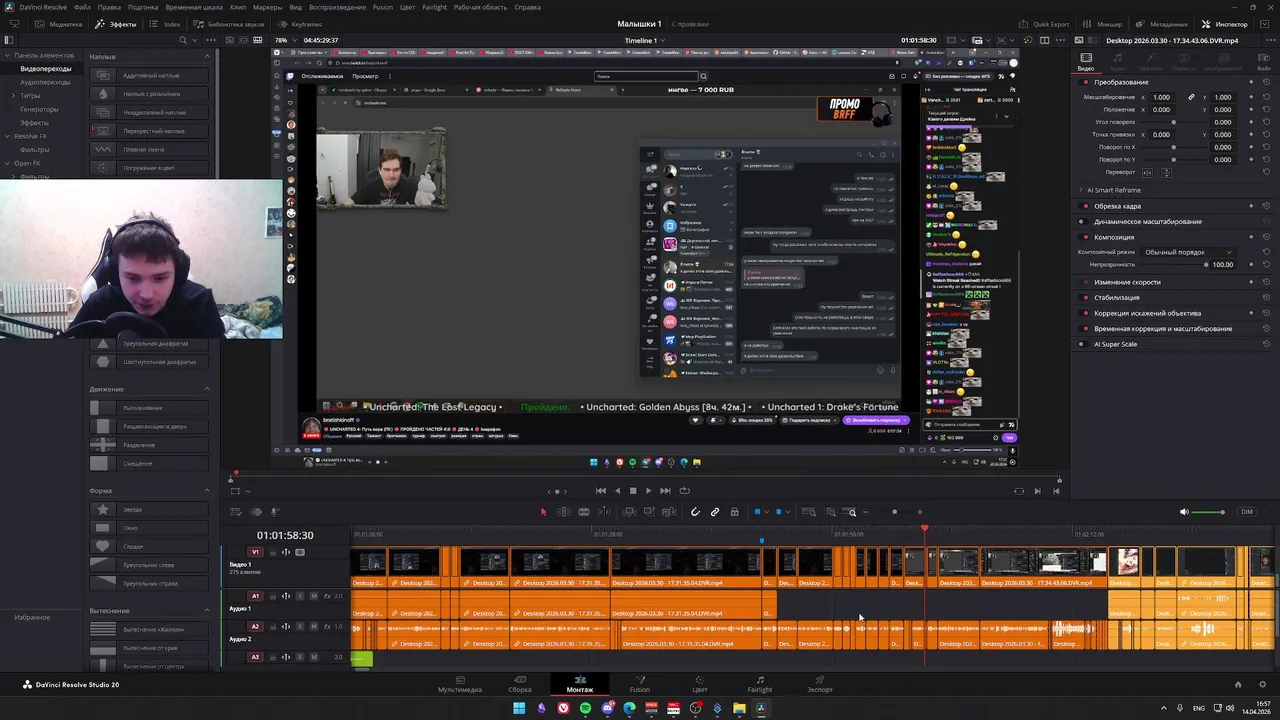Select the arrow selection tool
Screen dimensions: 1280x720
tap(544, 512)
